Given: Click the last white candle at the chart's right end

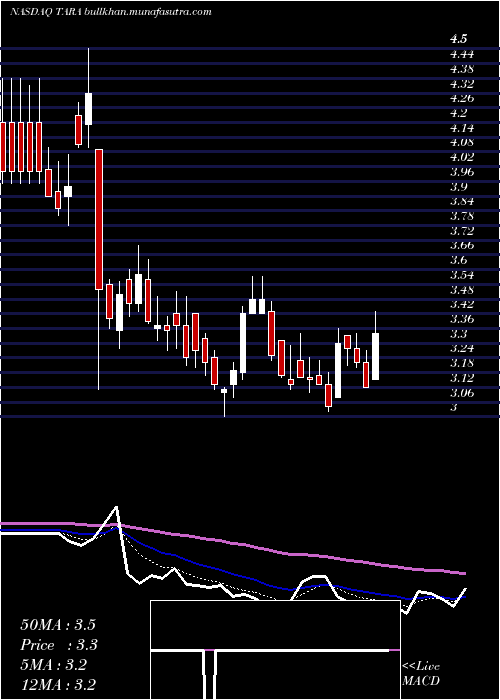Looking at the screenshot, I should [x=375, y=356].
